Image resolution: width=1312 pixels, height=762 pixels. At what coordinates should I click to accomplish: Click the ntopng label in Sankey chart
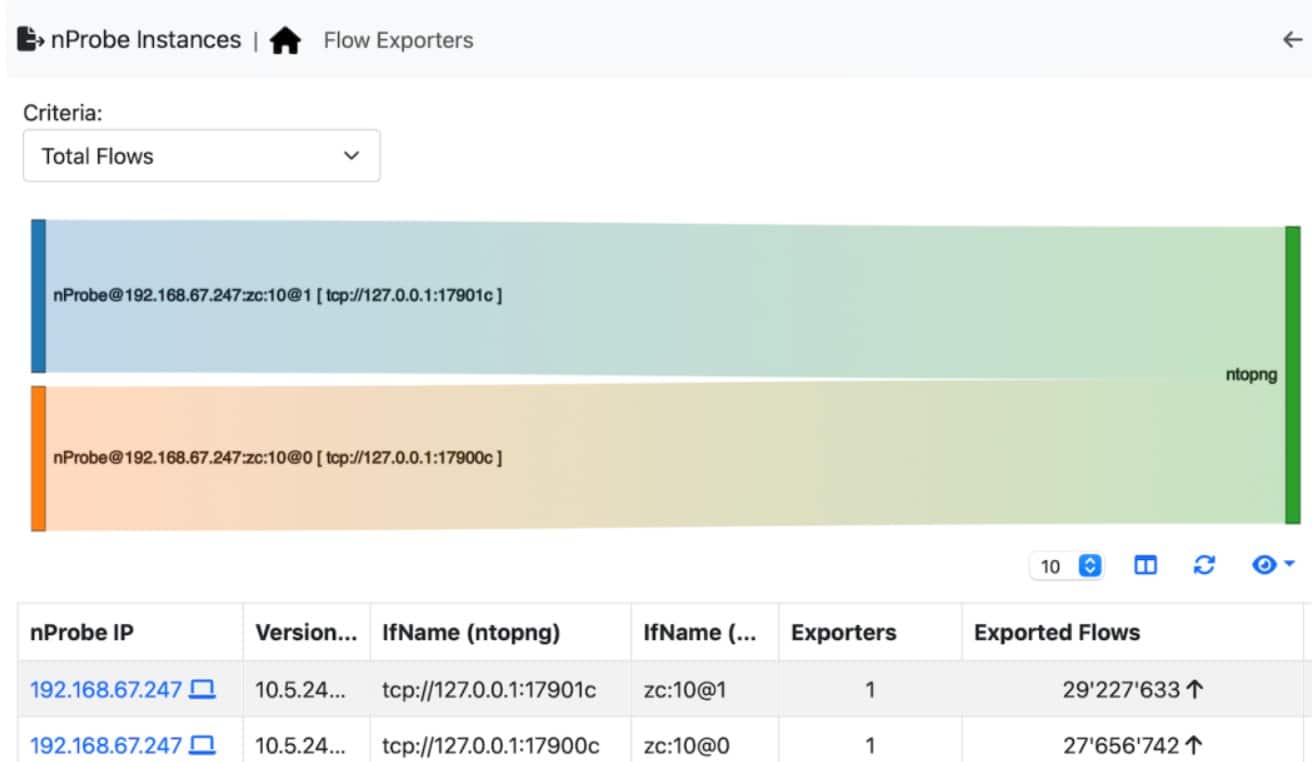pos(1252,375)
